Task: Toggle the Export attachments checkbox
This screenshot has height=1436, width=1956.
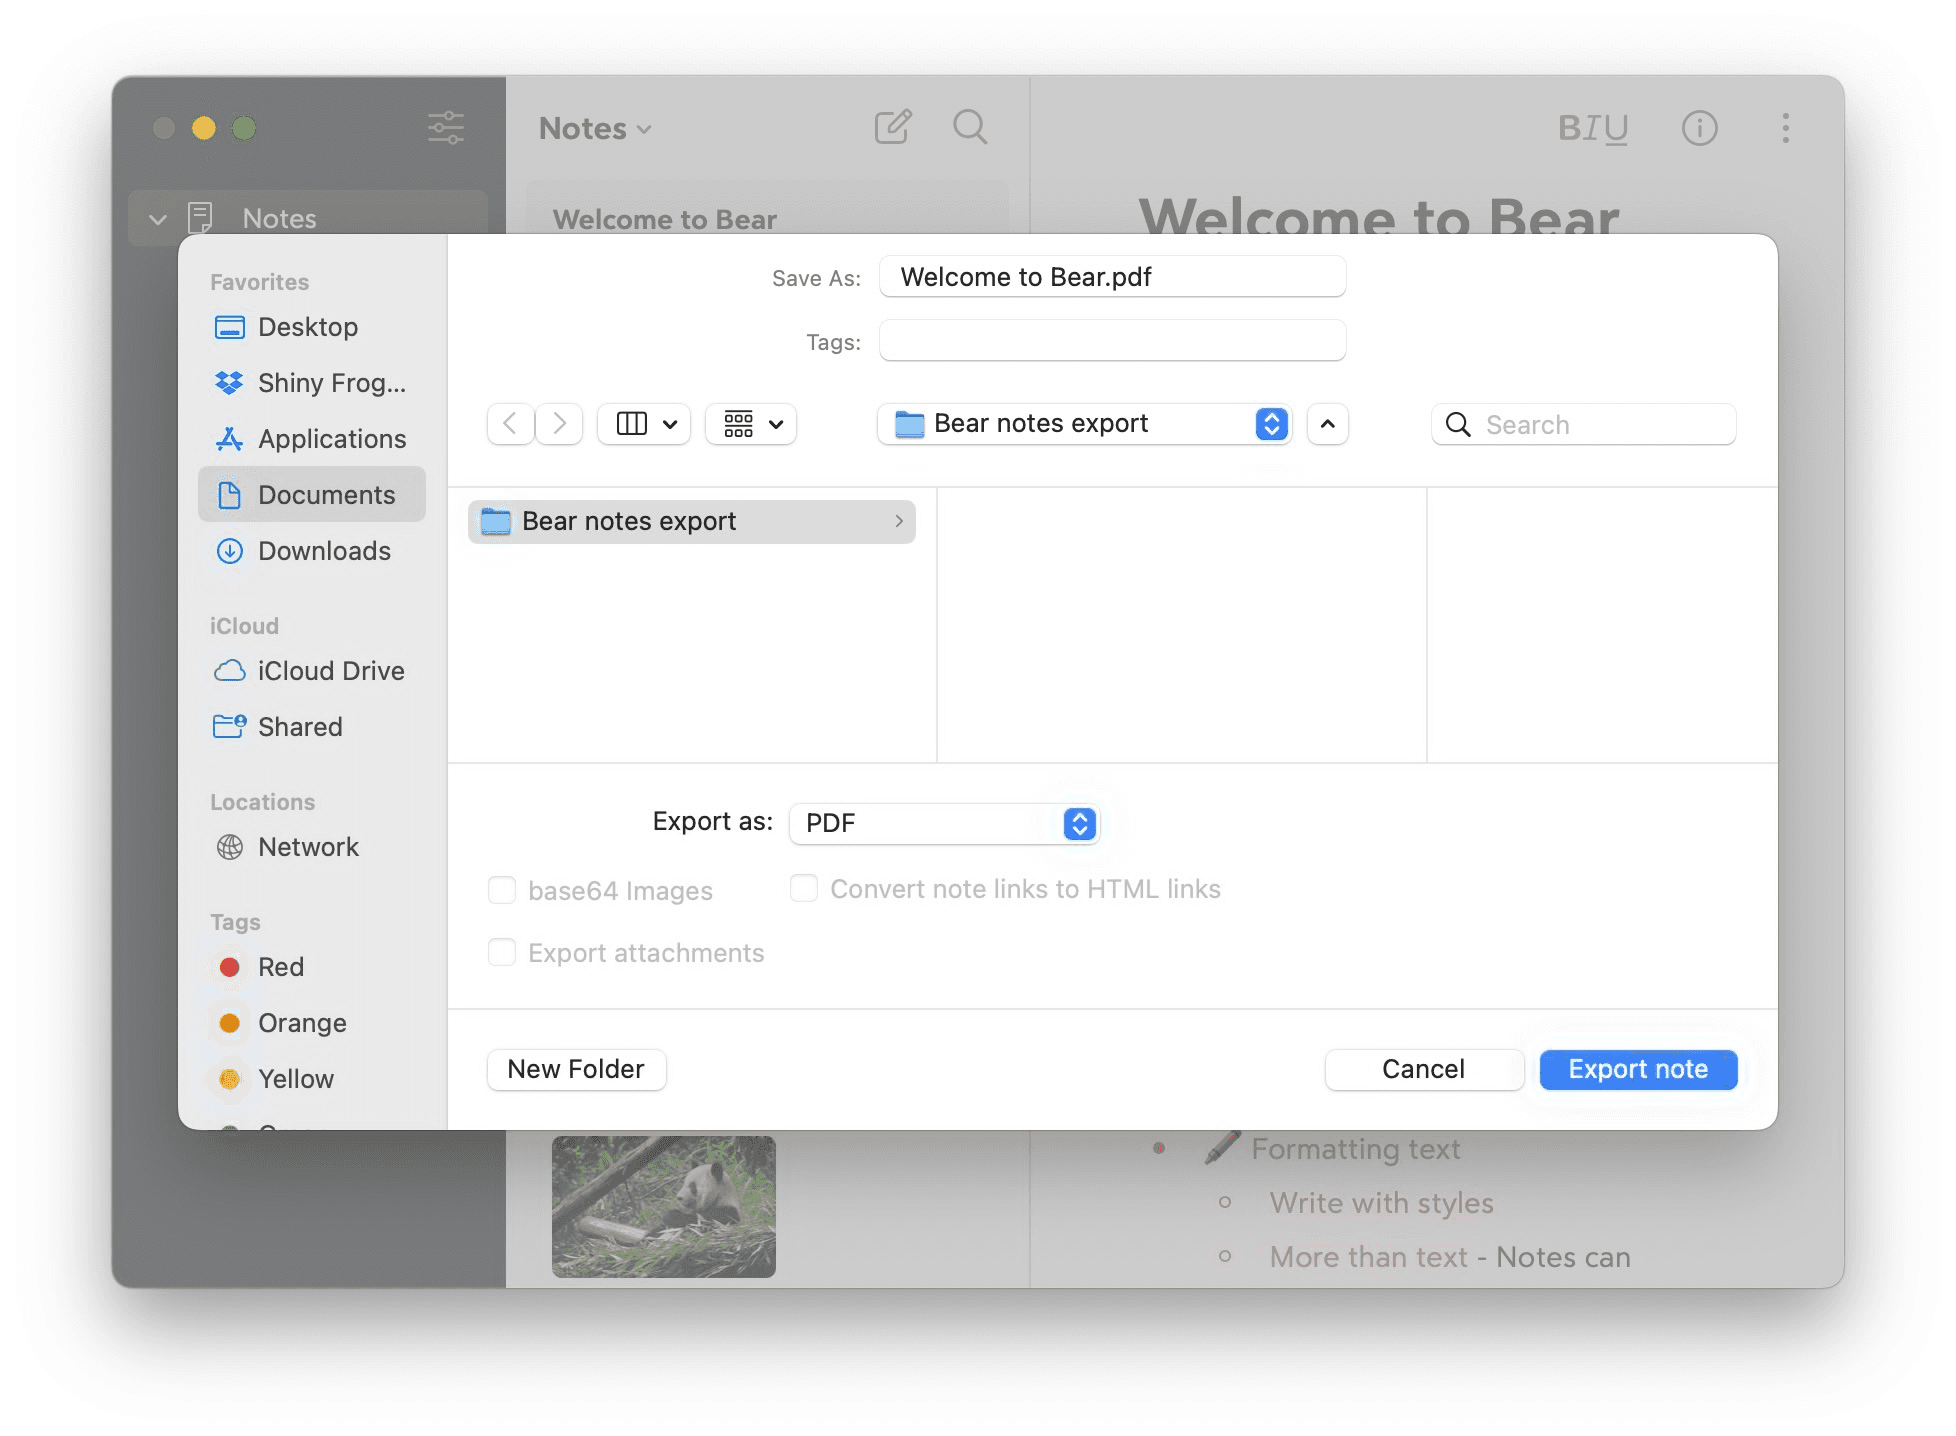Action: pyautogui.click(x=502, y=952)
